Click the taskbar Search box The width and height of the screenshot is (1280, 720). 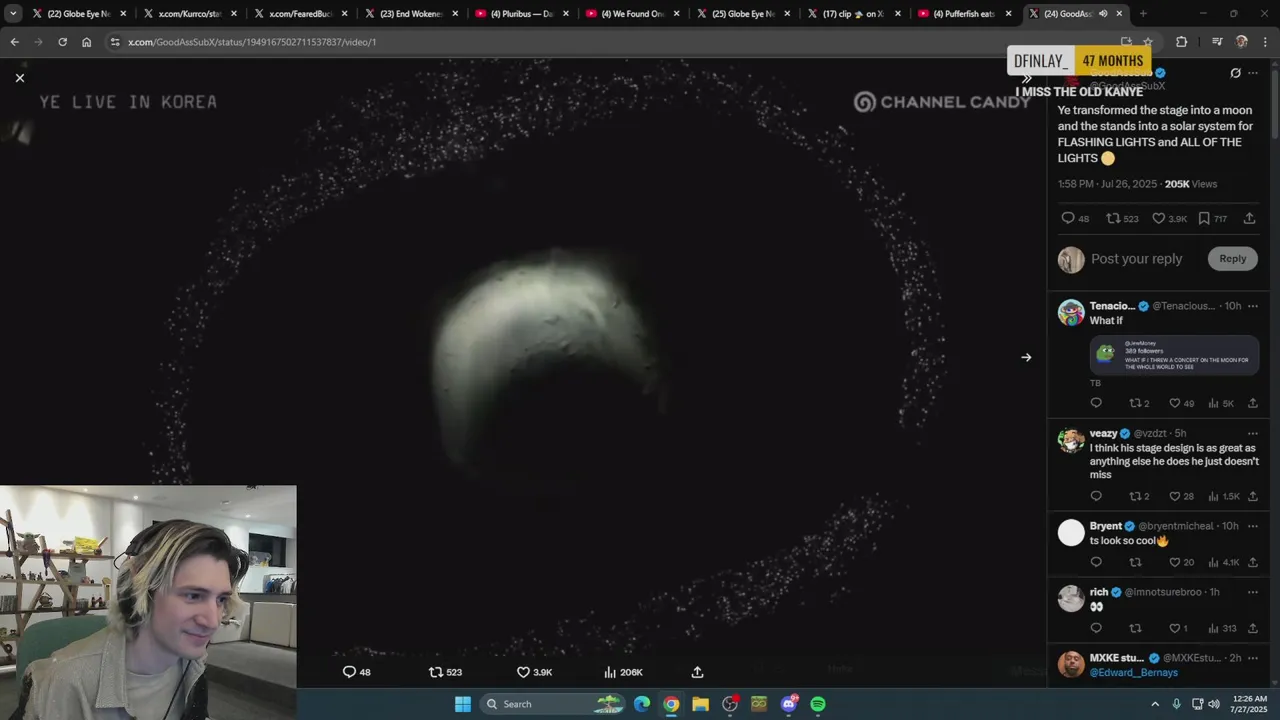click(553, 704)
